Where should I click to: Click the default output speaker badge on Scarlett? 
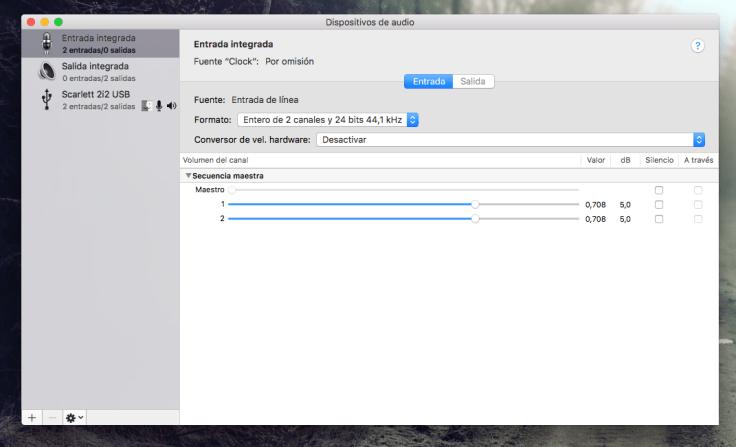click(x=171, y=106)
